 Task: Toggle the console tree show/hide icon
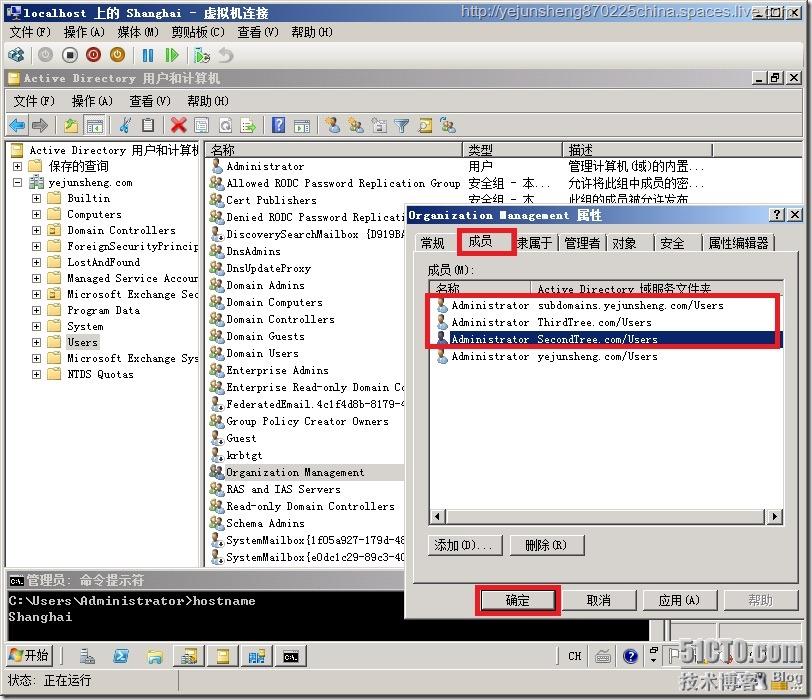coord(94,125)
